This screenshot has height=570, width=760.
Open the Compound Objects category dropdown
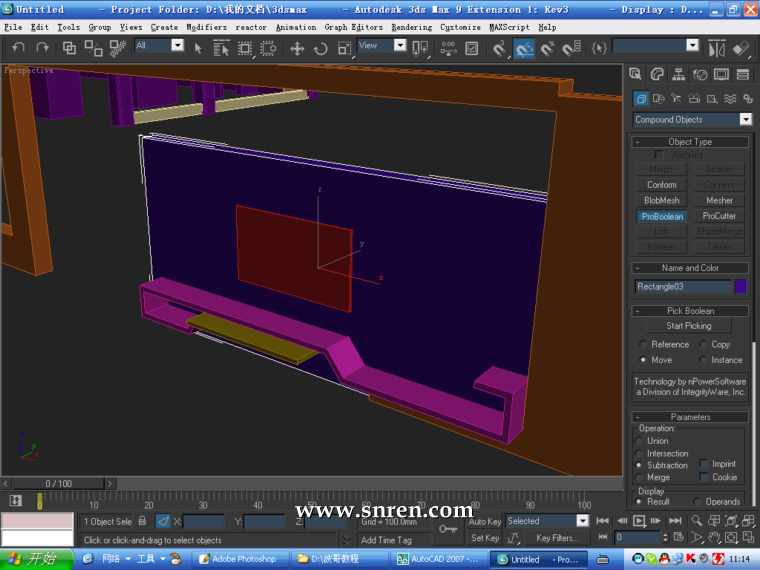click(x=692, y=119)
